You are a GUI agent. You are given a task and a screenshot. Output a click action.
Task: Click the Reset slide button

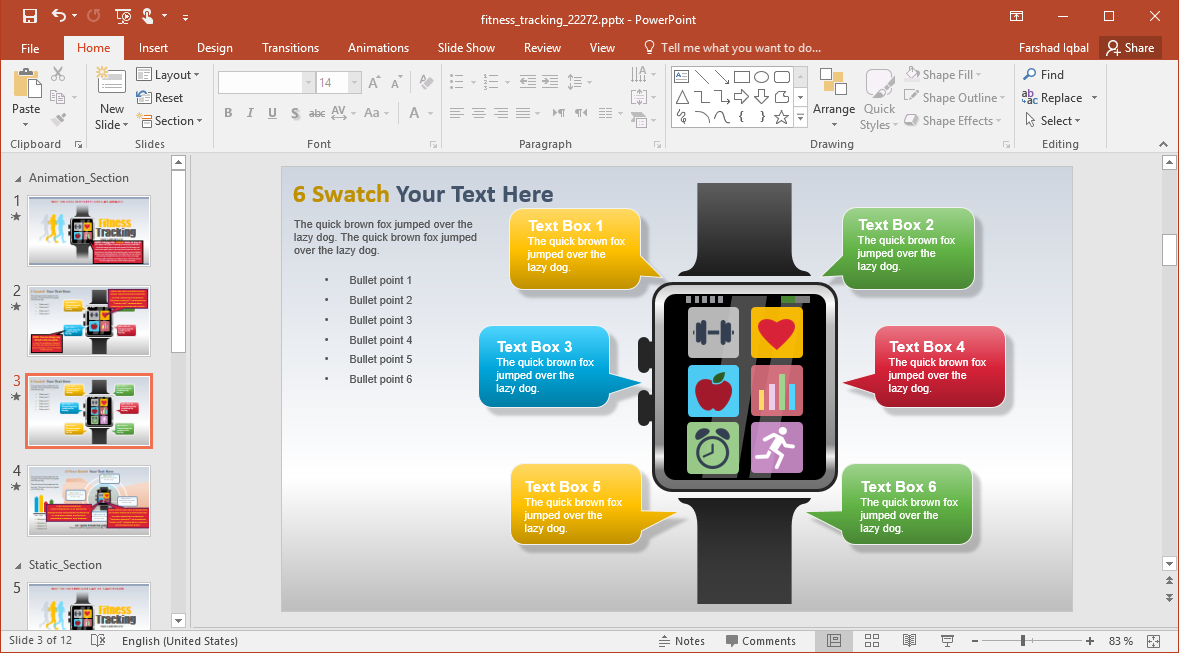[160, 98]
